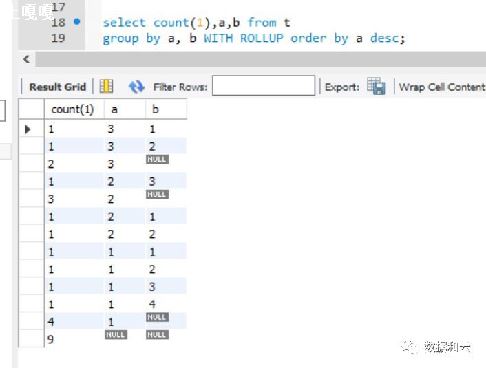Click the count(1) column header

[x=73, y=109]
